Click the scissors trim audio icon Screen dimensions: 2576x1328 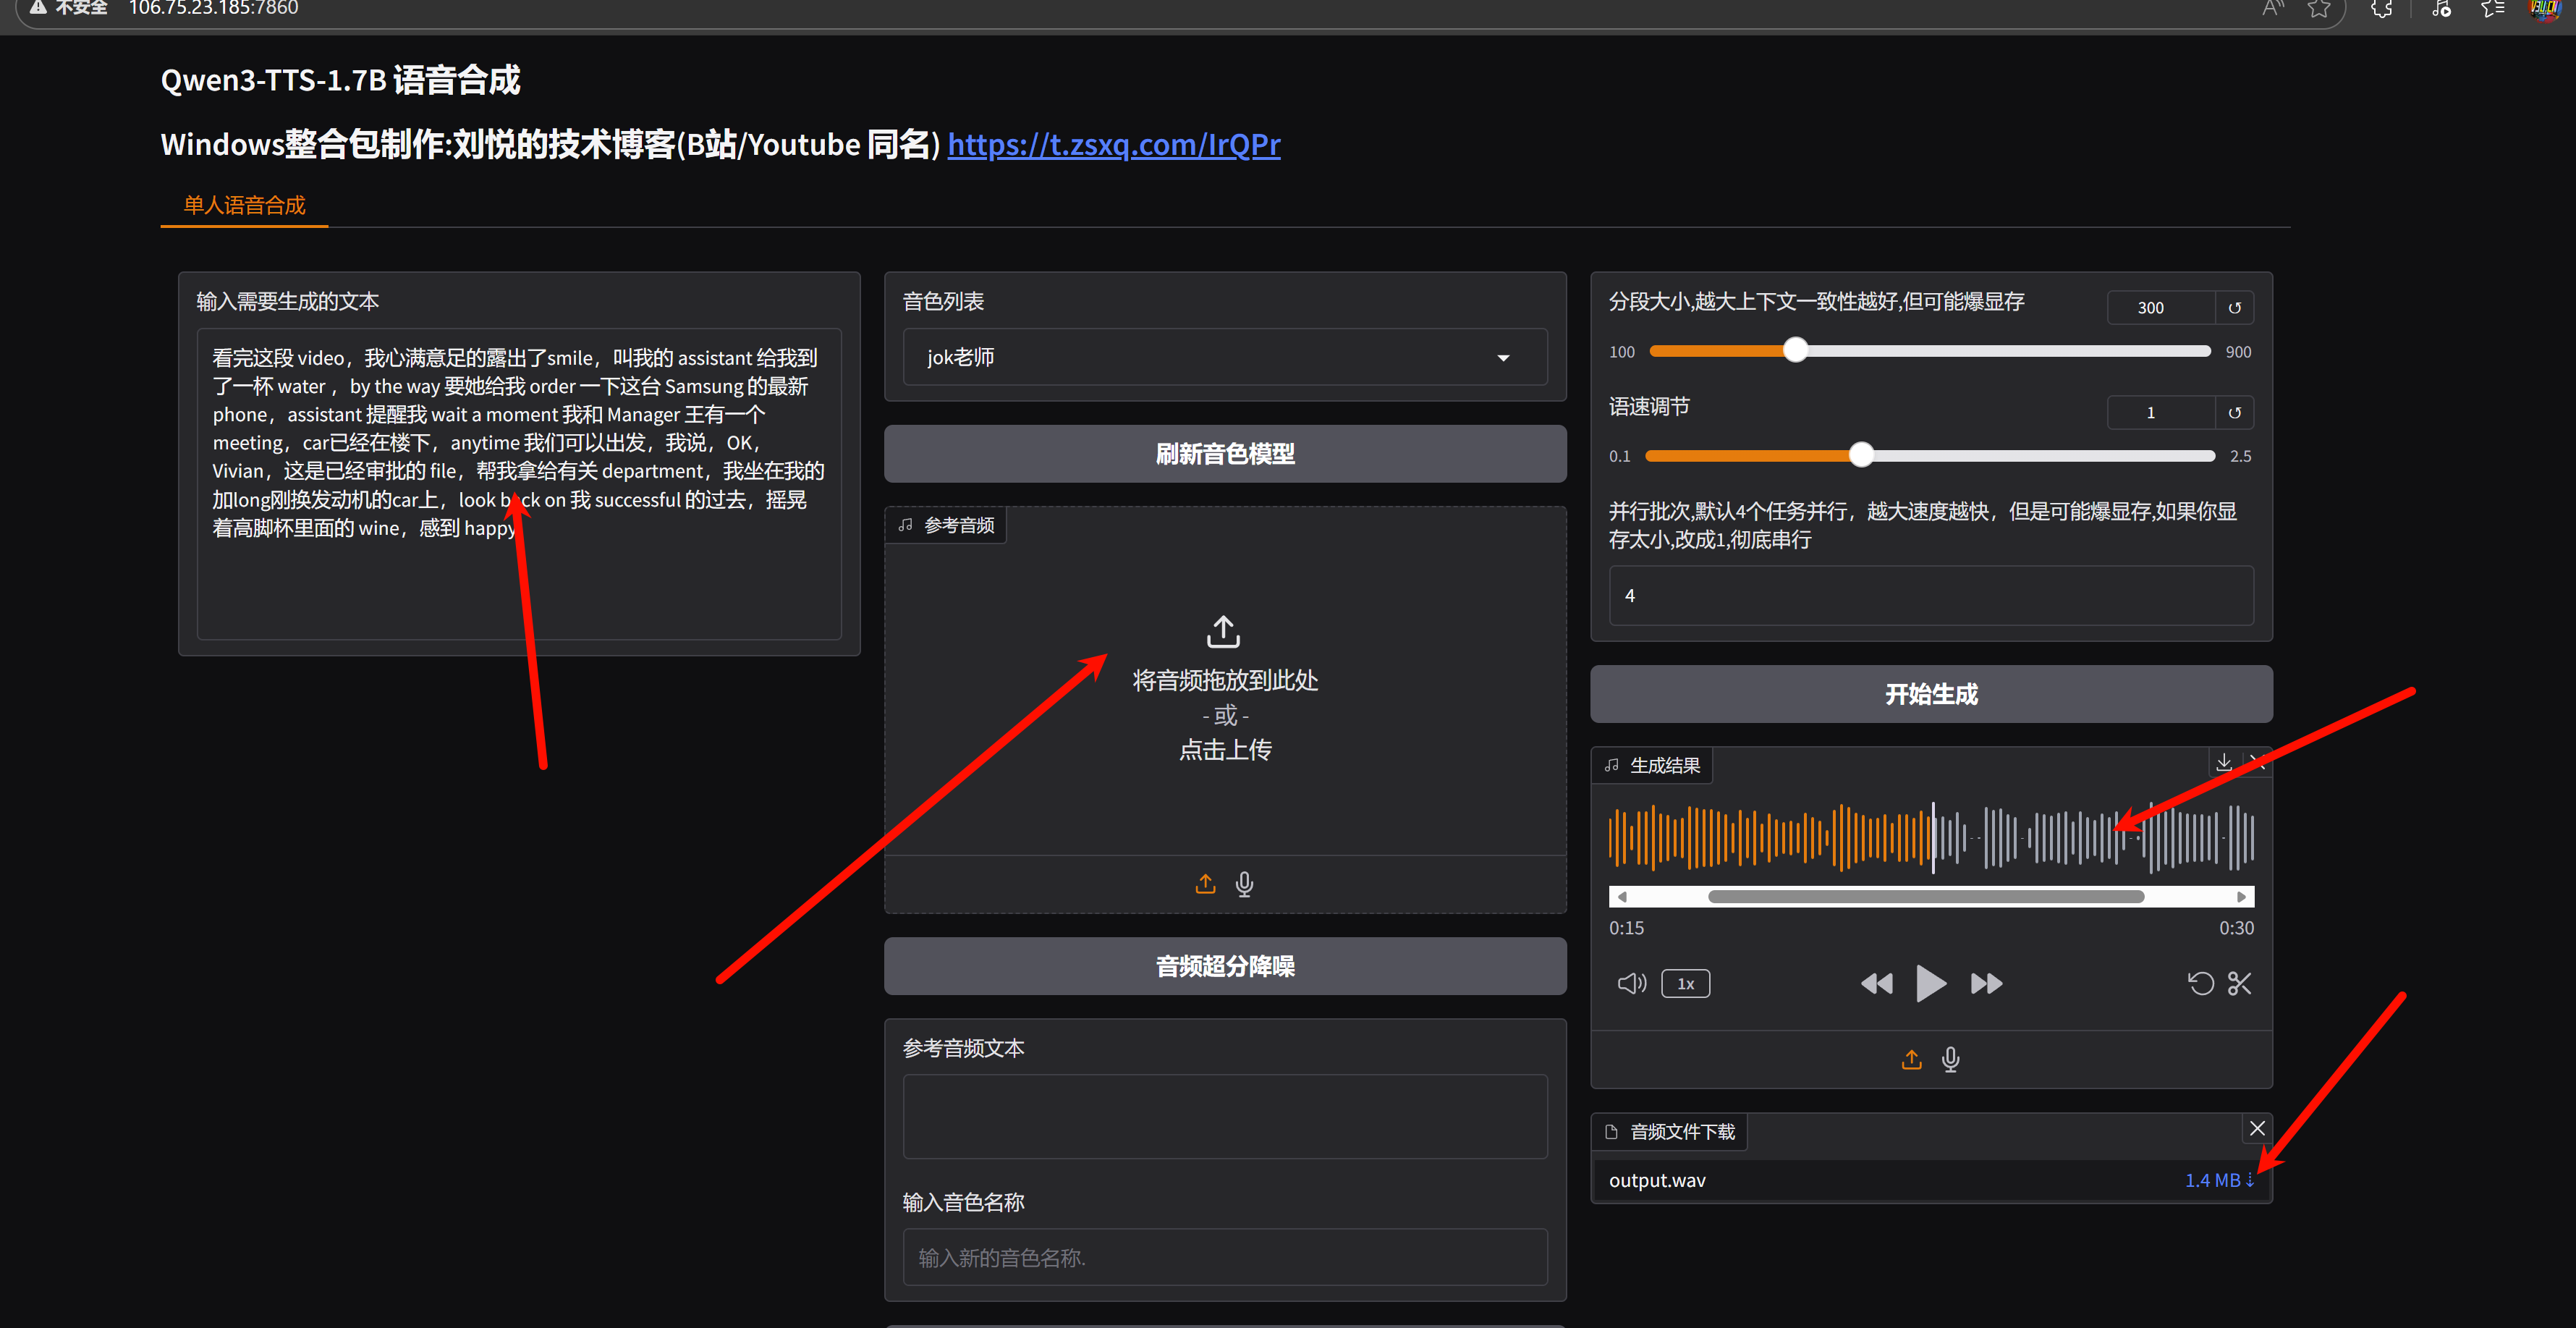[2240, 983]
